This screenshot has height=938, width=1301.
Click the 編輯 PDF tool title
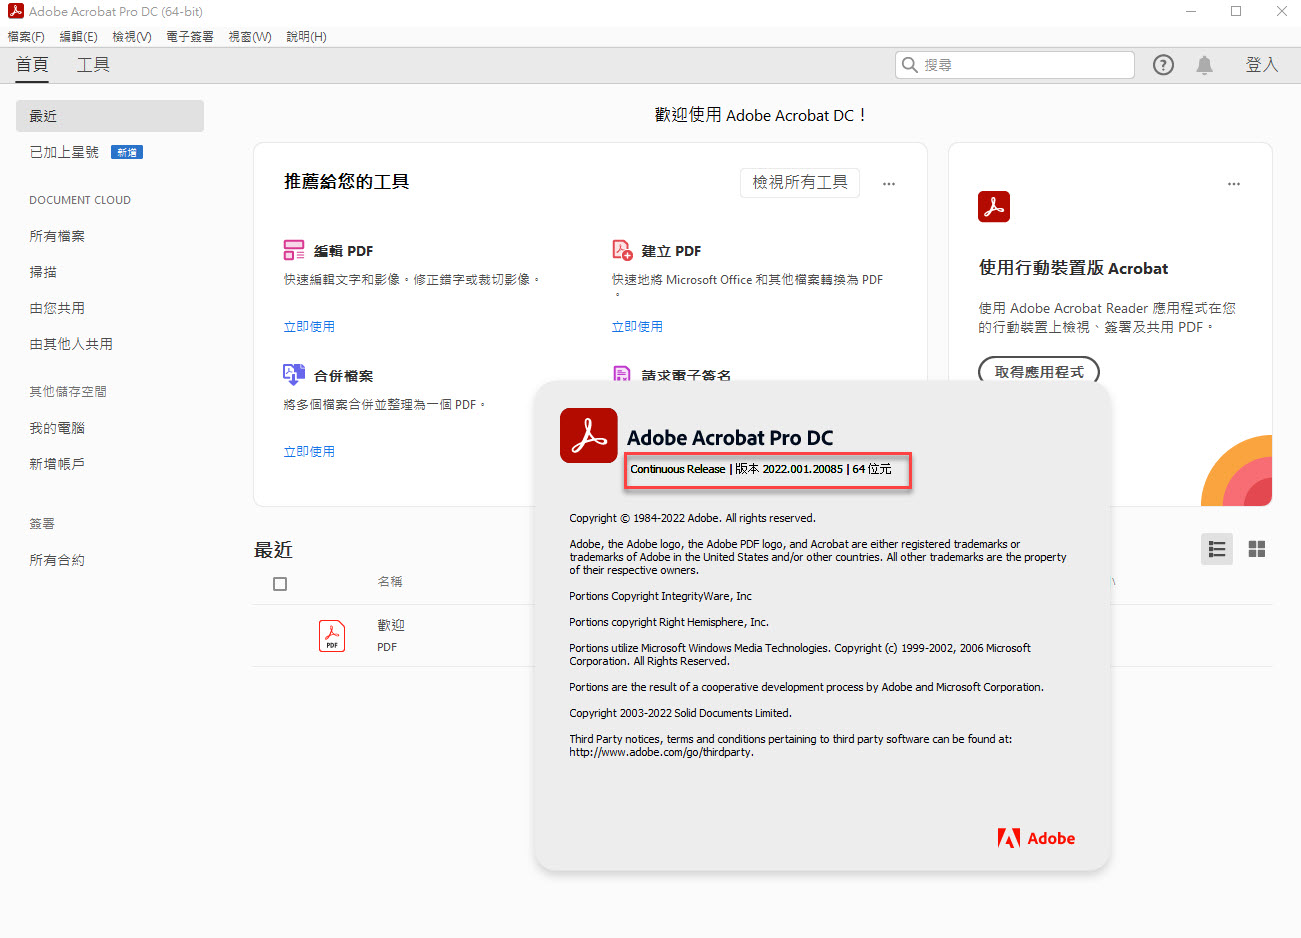(343, 251)
